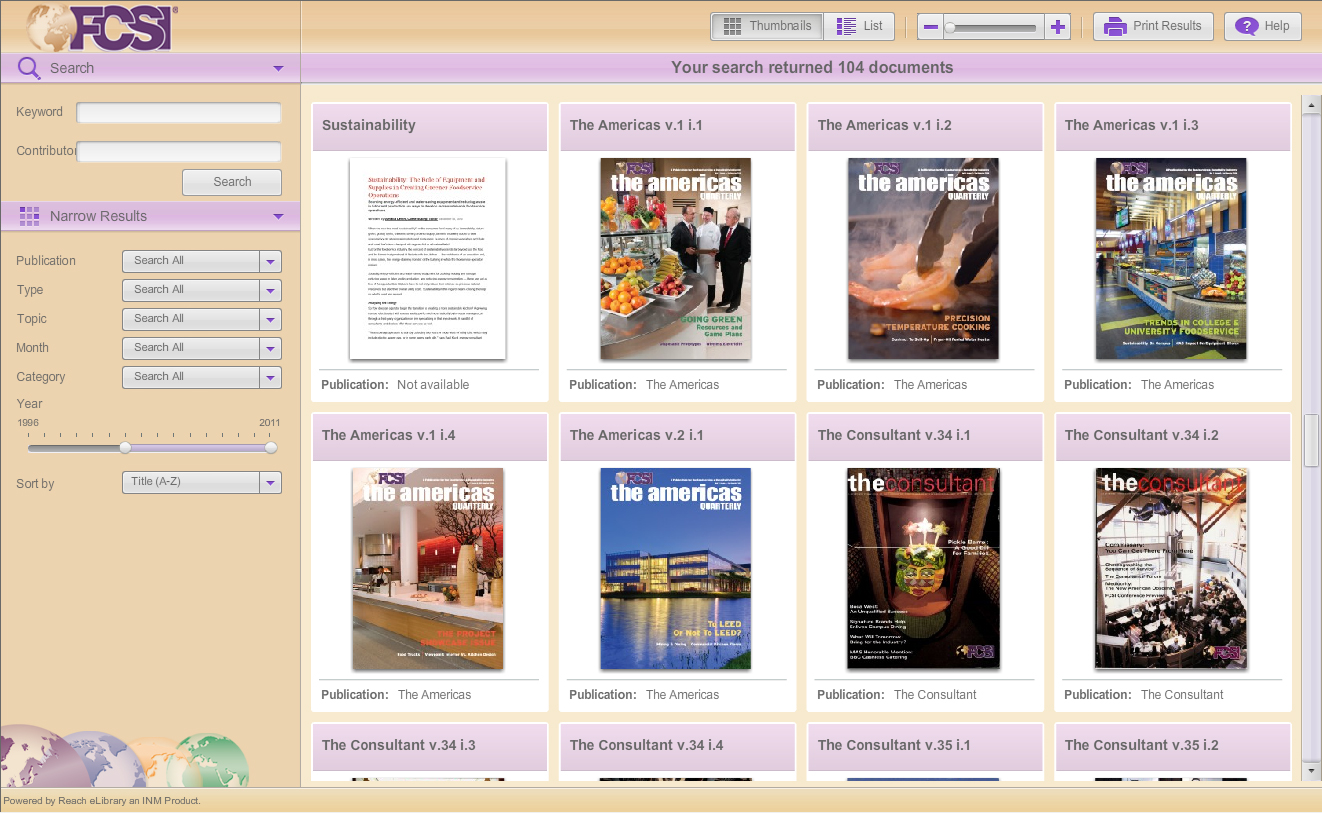Switch to List view
1322x813 pixels.
point(859,27)
